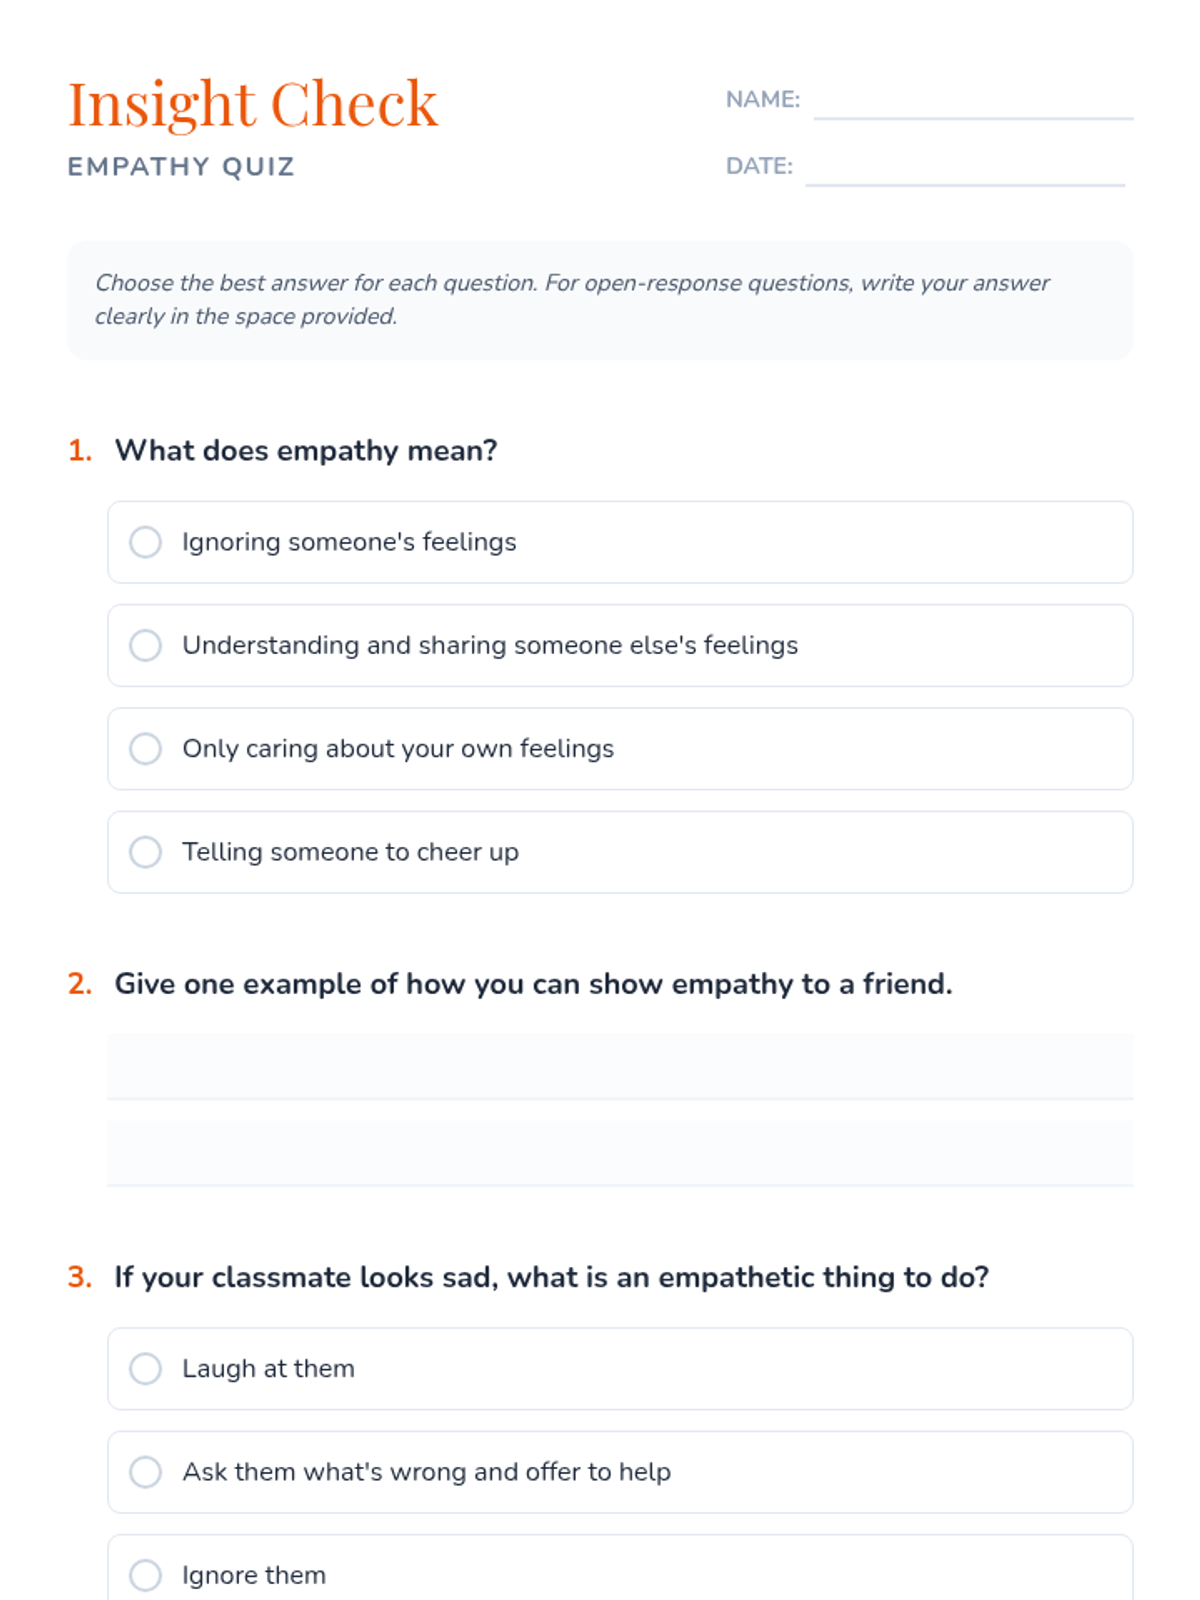The height and width of the screenshot is (1600, 1200).
Task: Click the "DATE:" label text
Action: (x=759, y=166)
